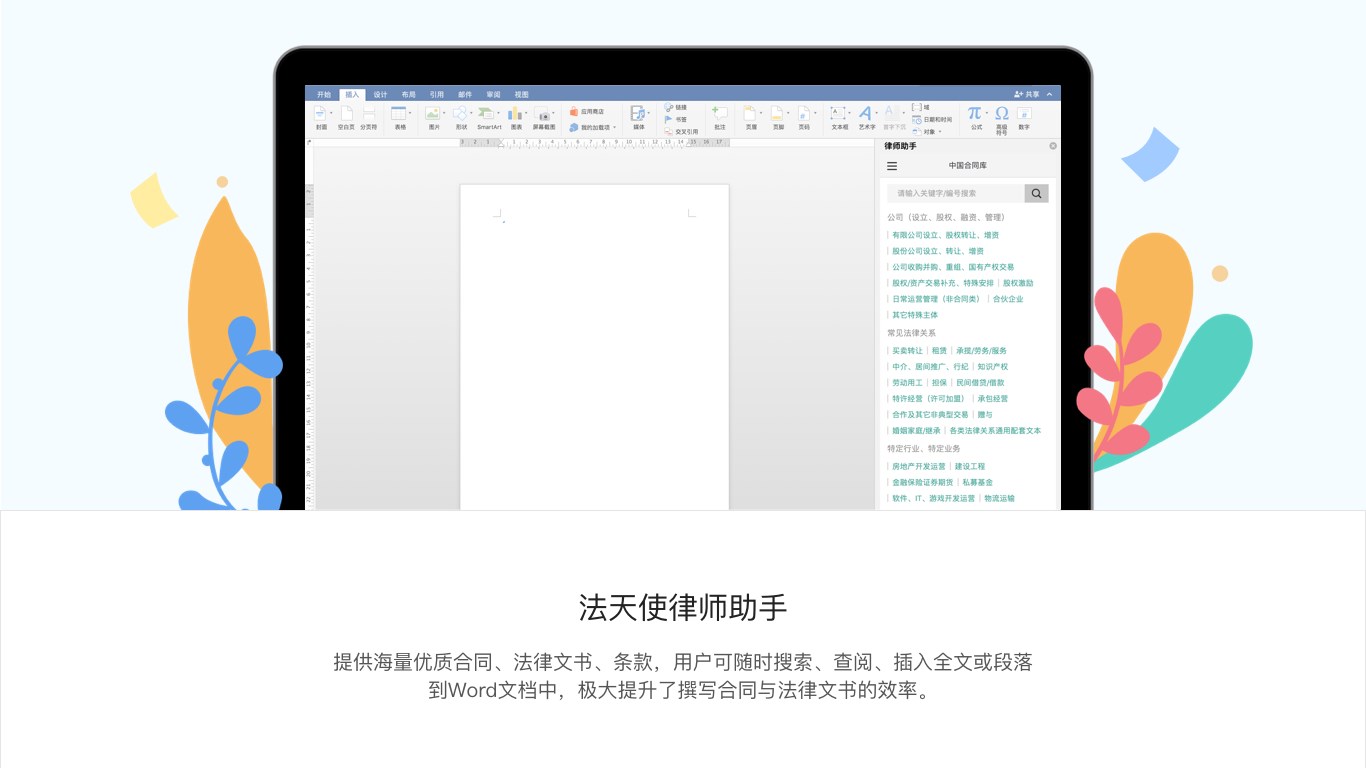The width and height of the screenshot is (1366, 768).
Task: Click the horizontal ruler above the document
Action: pos(594,142)
